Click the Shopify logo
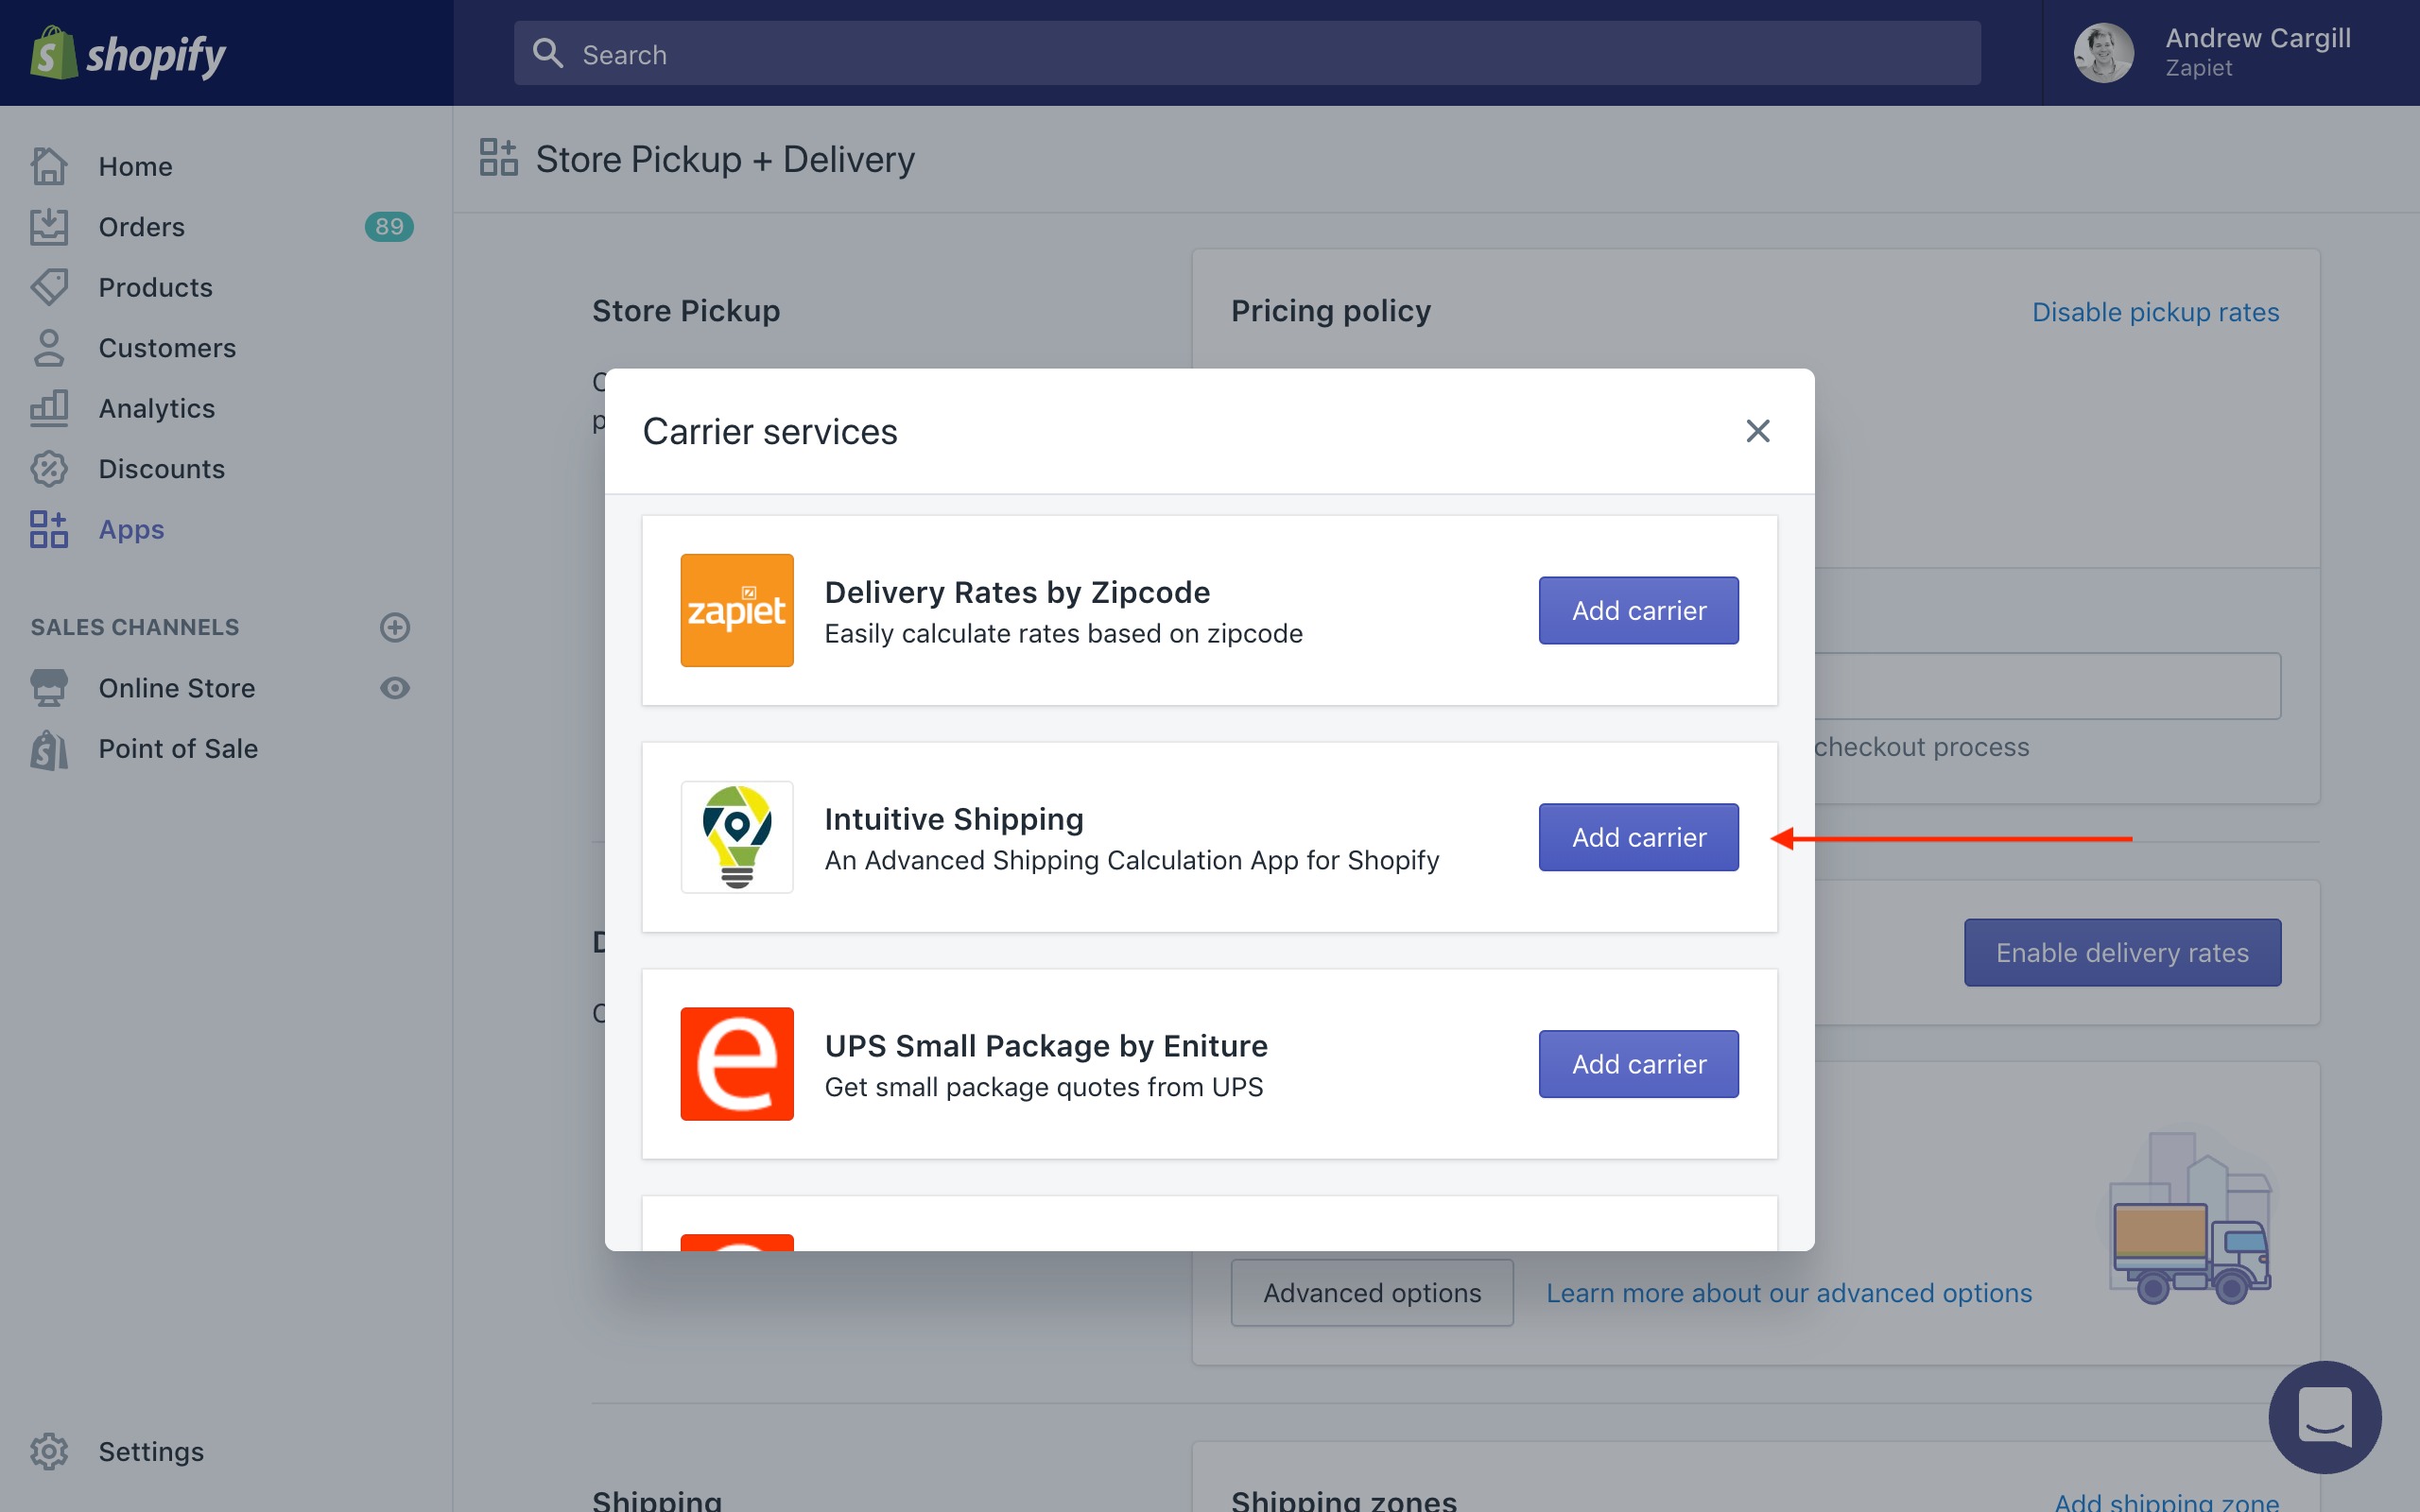 tap(128, 54)
